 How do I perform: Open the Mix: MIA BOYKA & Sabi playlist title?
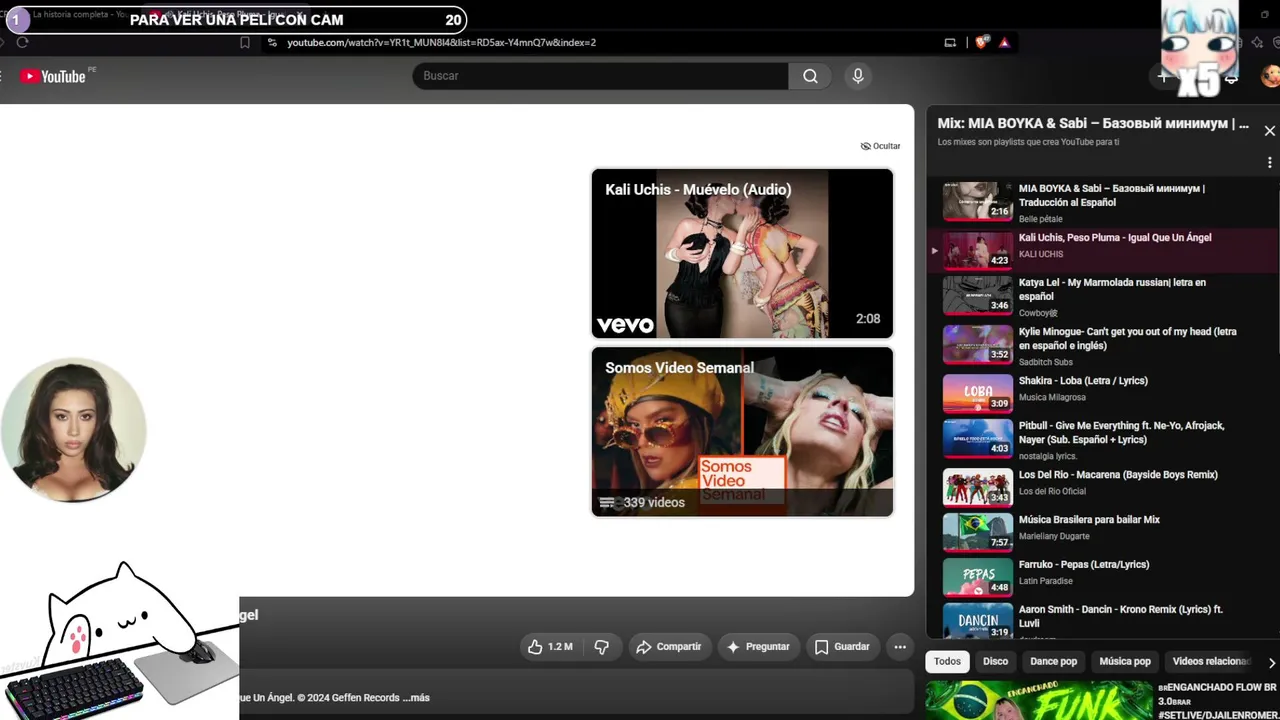[1093, 124]
